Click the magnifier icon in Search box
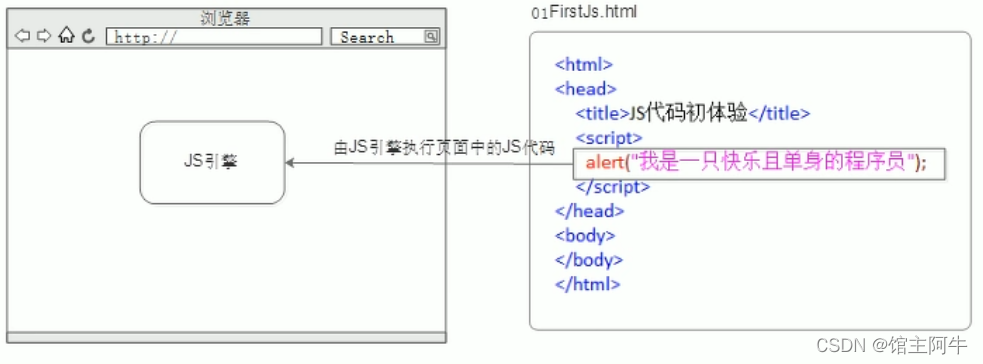 click(x=431, y=36)
